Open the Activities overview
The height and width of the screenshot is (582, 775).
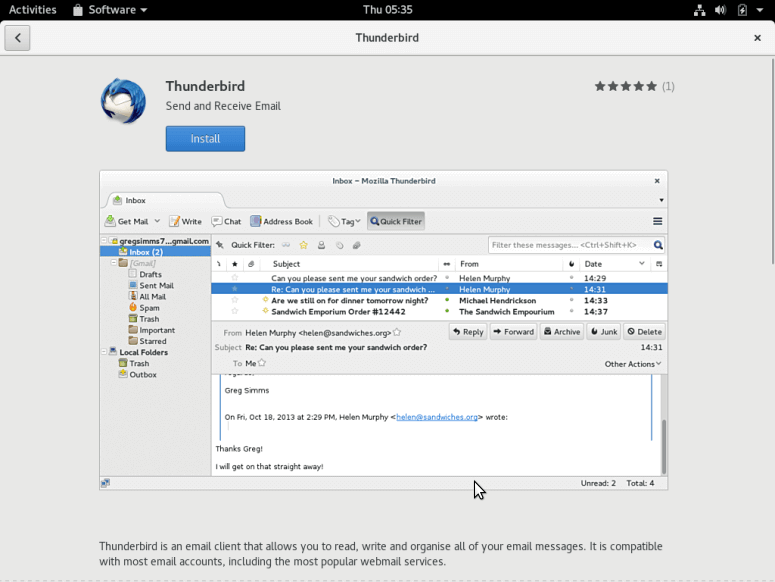(x=32, y=10)
